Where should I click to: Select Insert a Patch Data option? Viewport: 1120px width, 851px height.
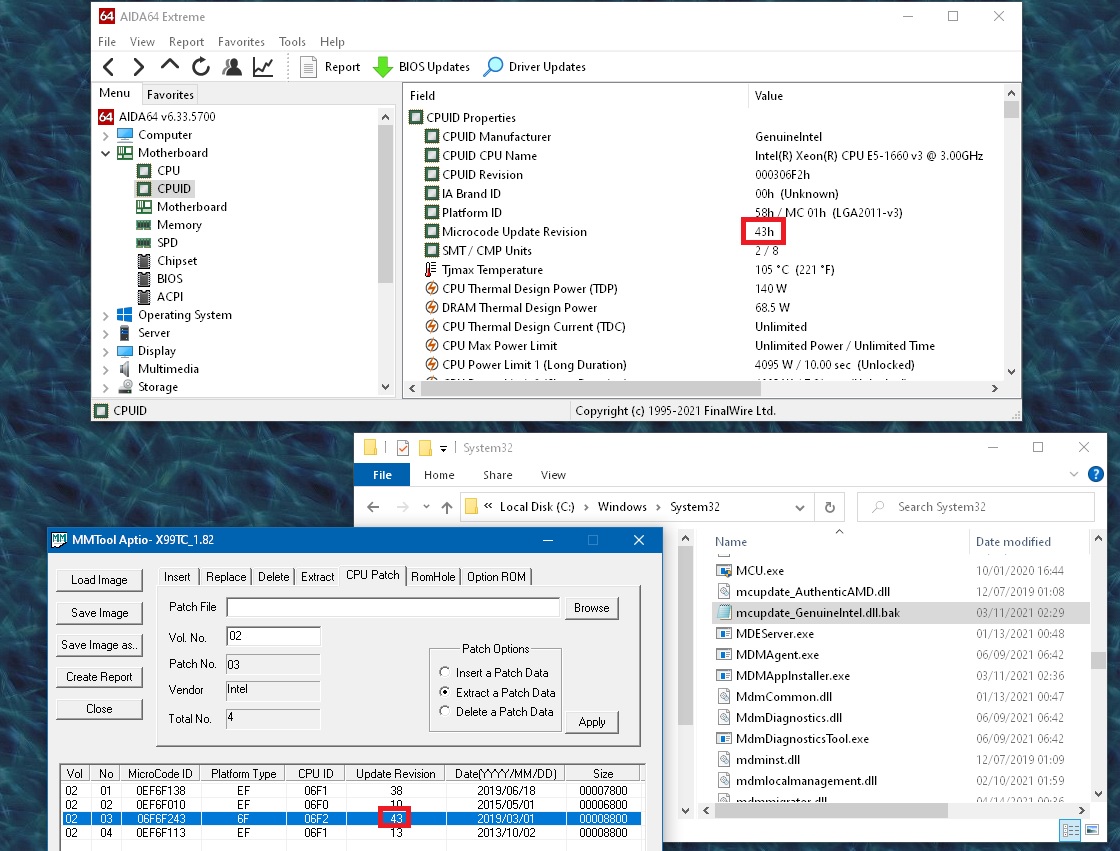click(x=494, y=673)
